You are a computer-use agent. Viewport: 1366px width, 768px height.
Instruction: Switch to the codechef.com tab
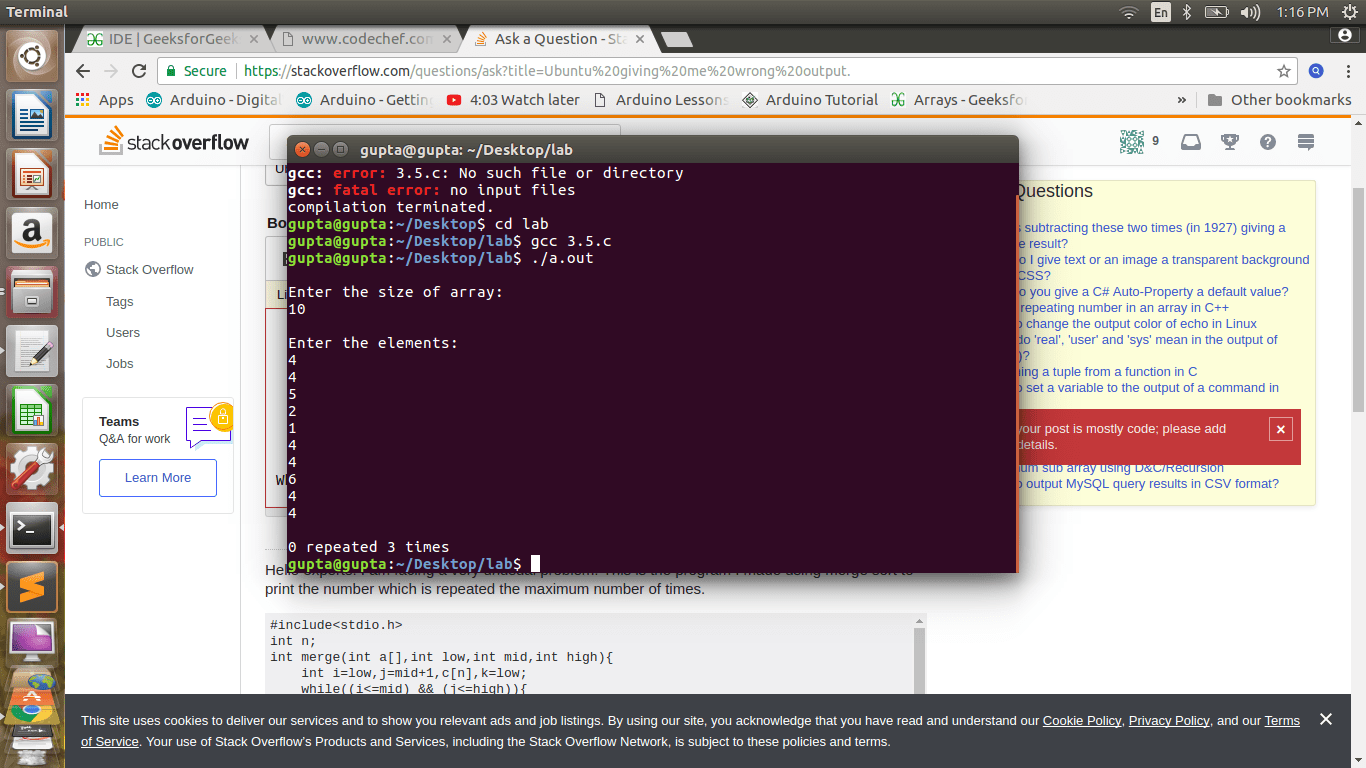click(370, 39)
